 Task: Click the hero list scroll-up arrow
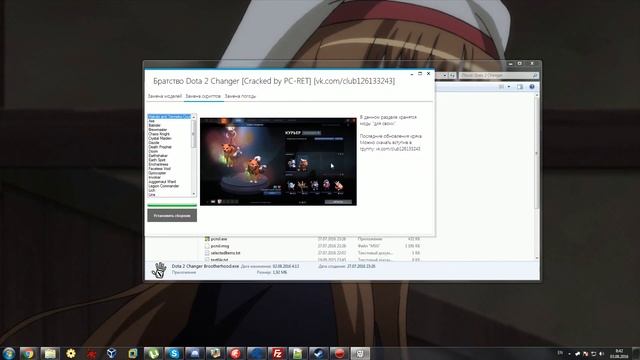coord(194,117)
